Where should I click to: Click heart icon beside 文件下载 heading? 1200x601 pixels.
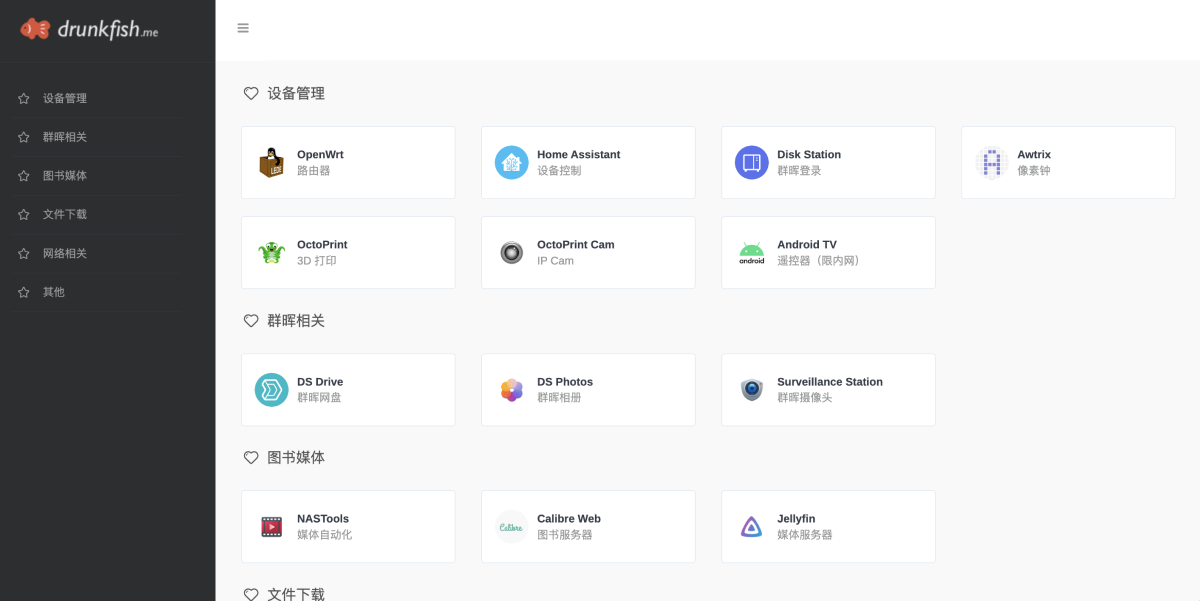(251, 594)
